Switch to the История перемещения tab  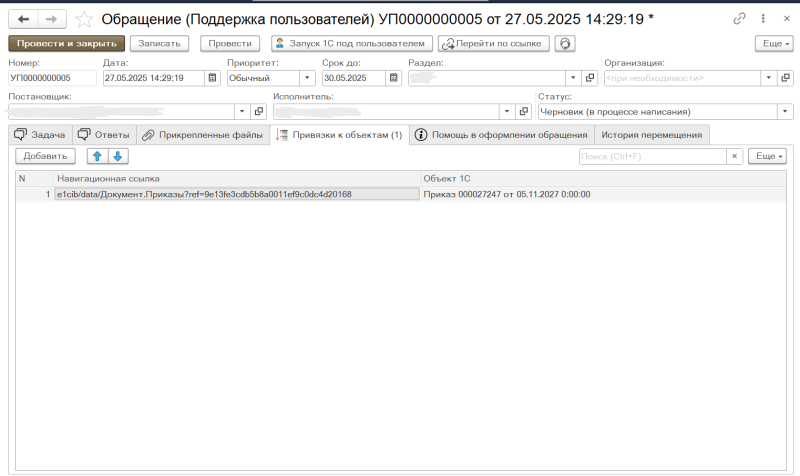tap(652, 135)
